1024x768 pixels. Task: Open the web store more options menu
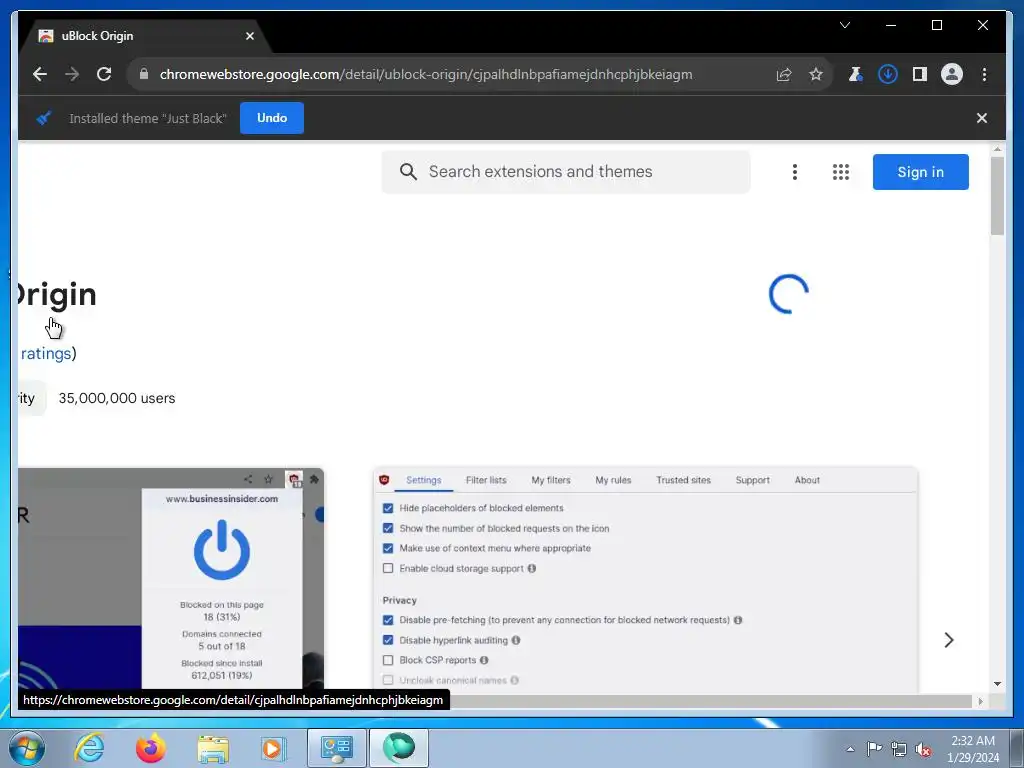point(795,172)
